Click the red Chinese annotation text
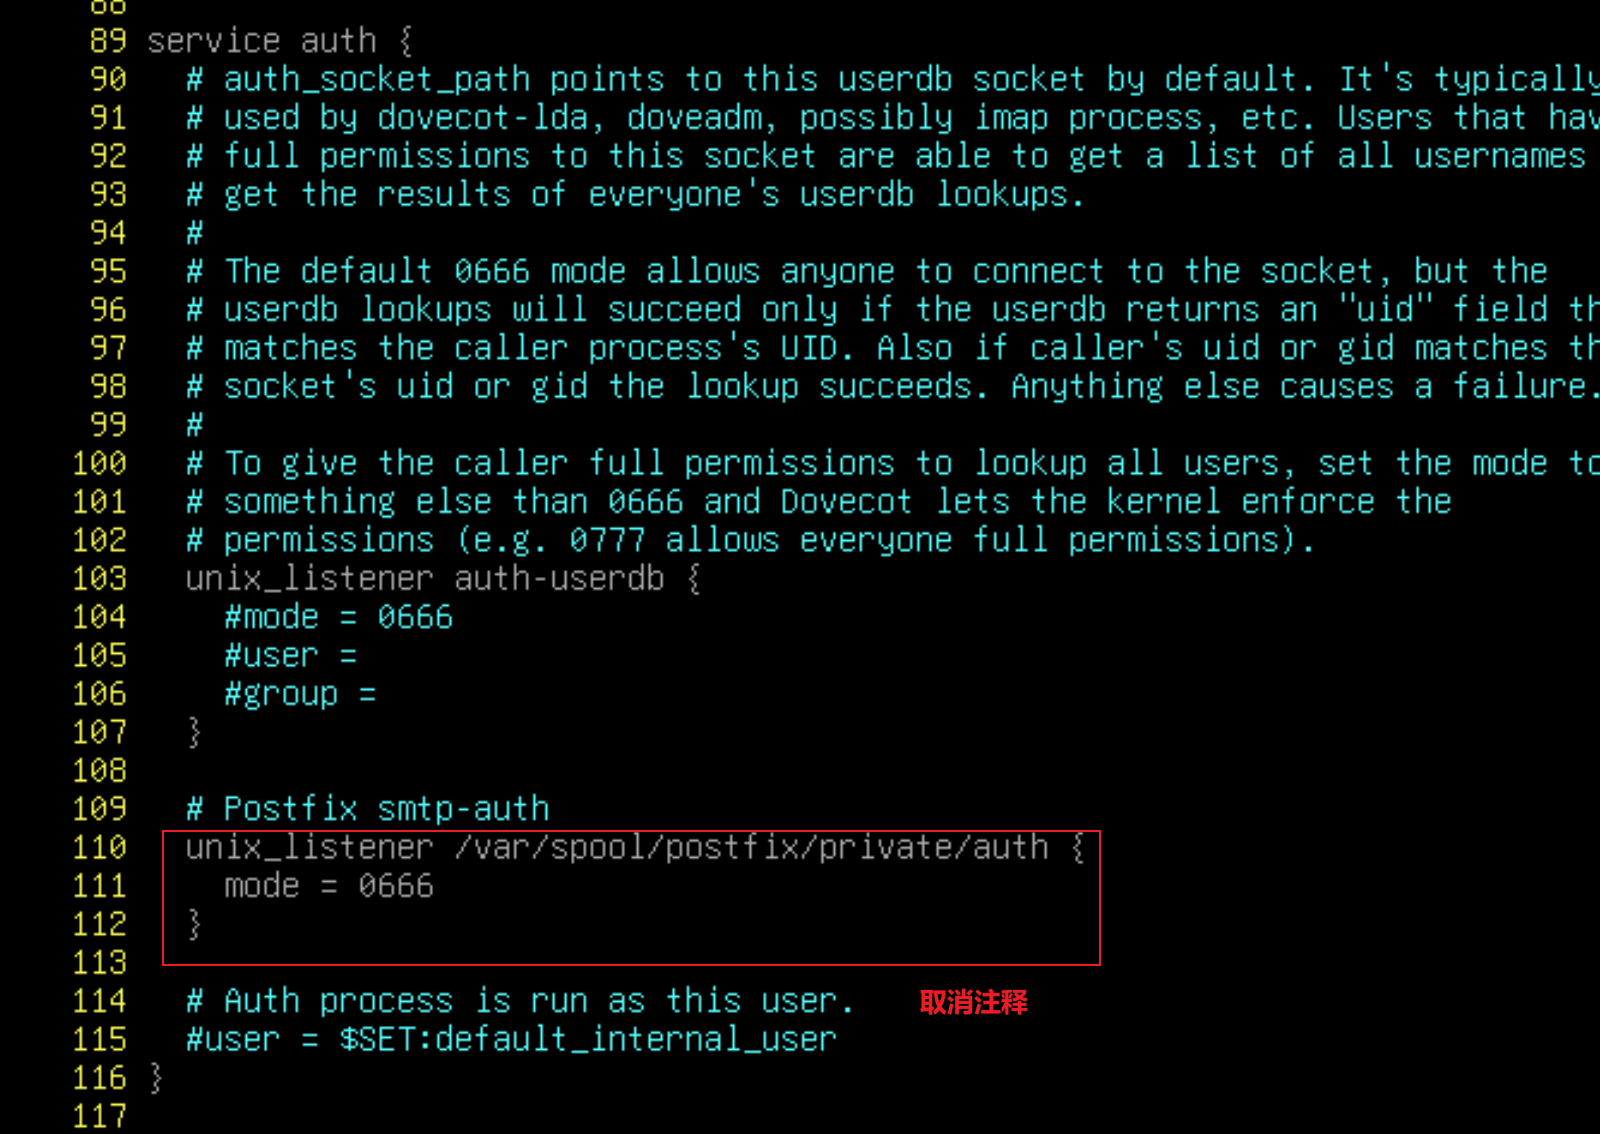The width and height of the screenshot is (1600, 1134). click(x=974, y=1002)
